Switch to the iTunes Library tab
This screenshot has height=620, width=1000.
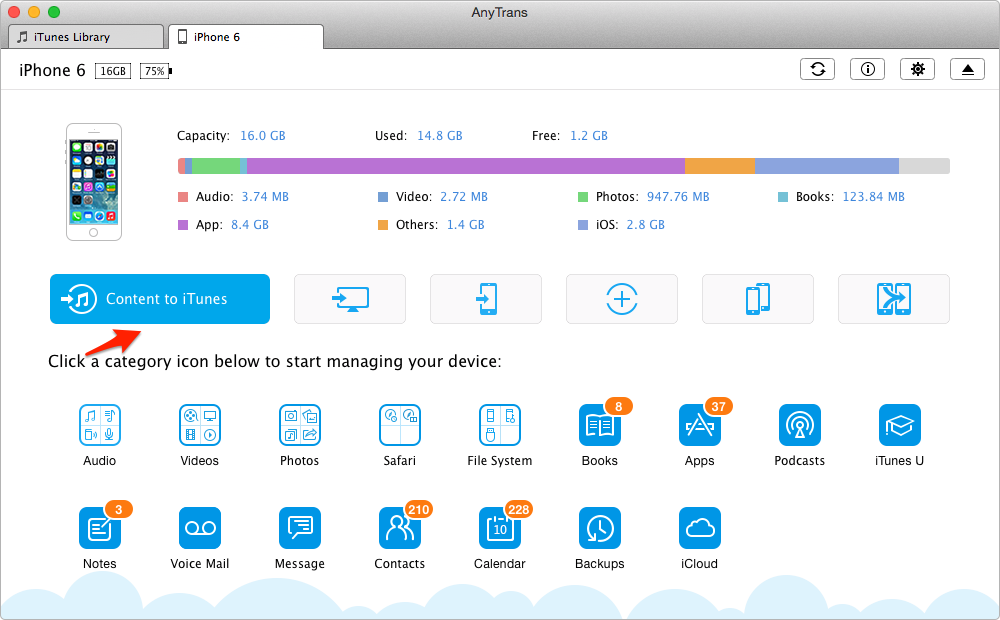[x=86, y=37]
